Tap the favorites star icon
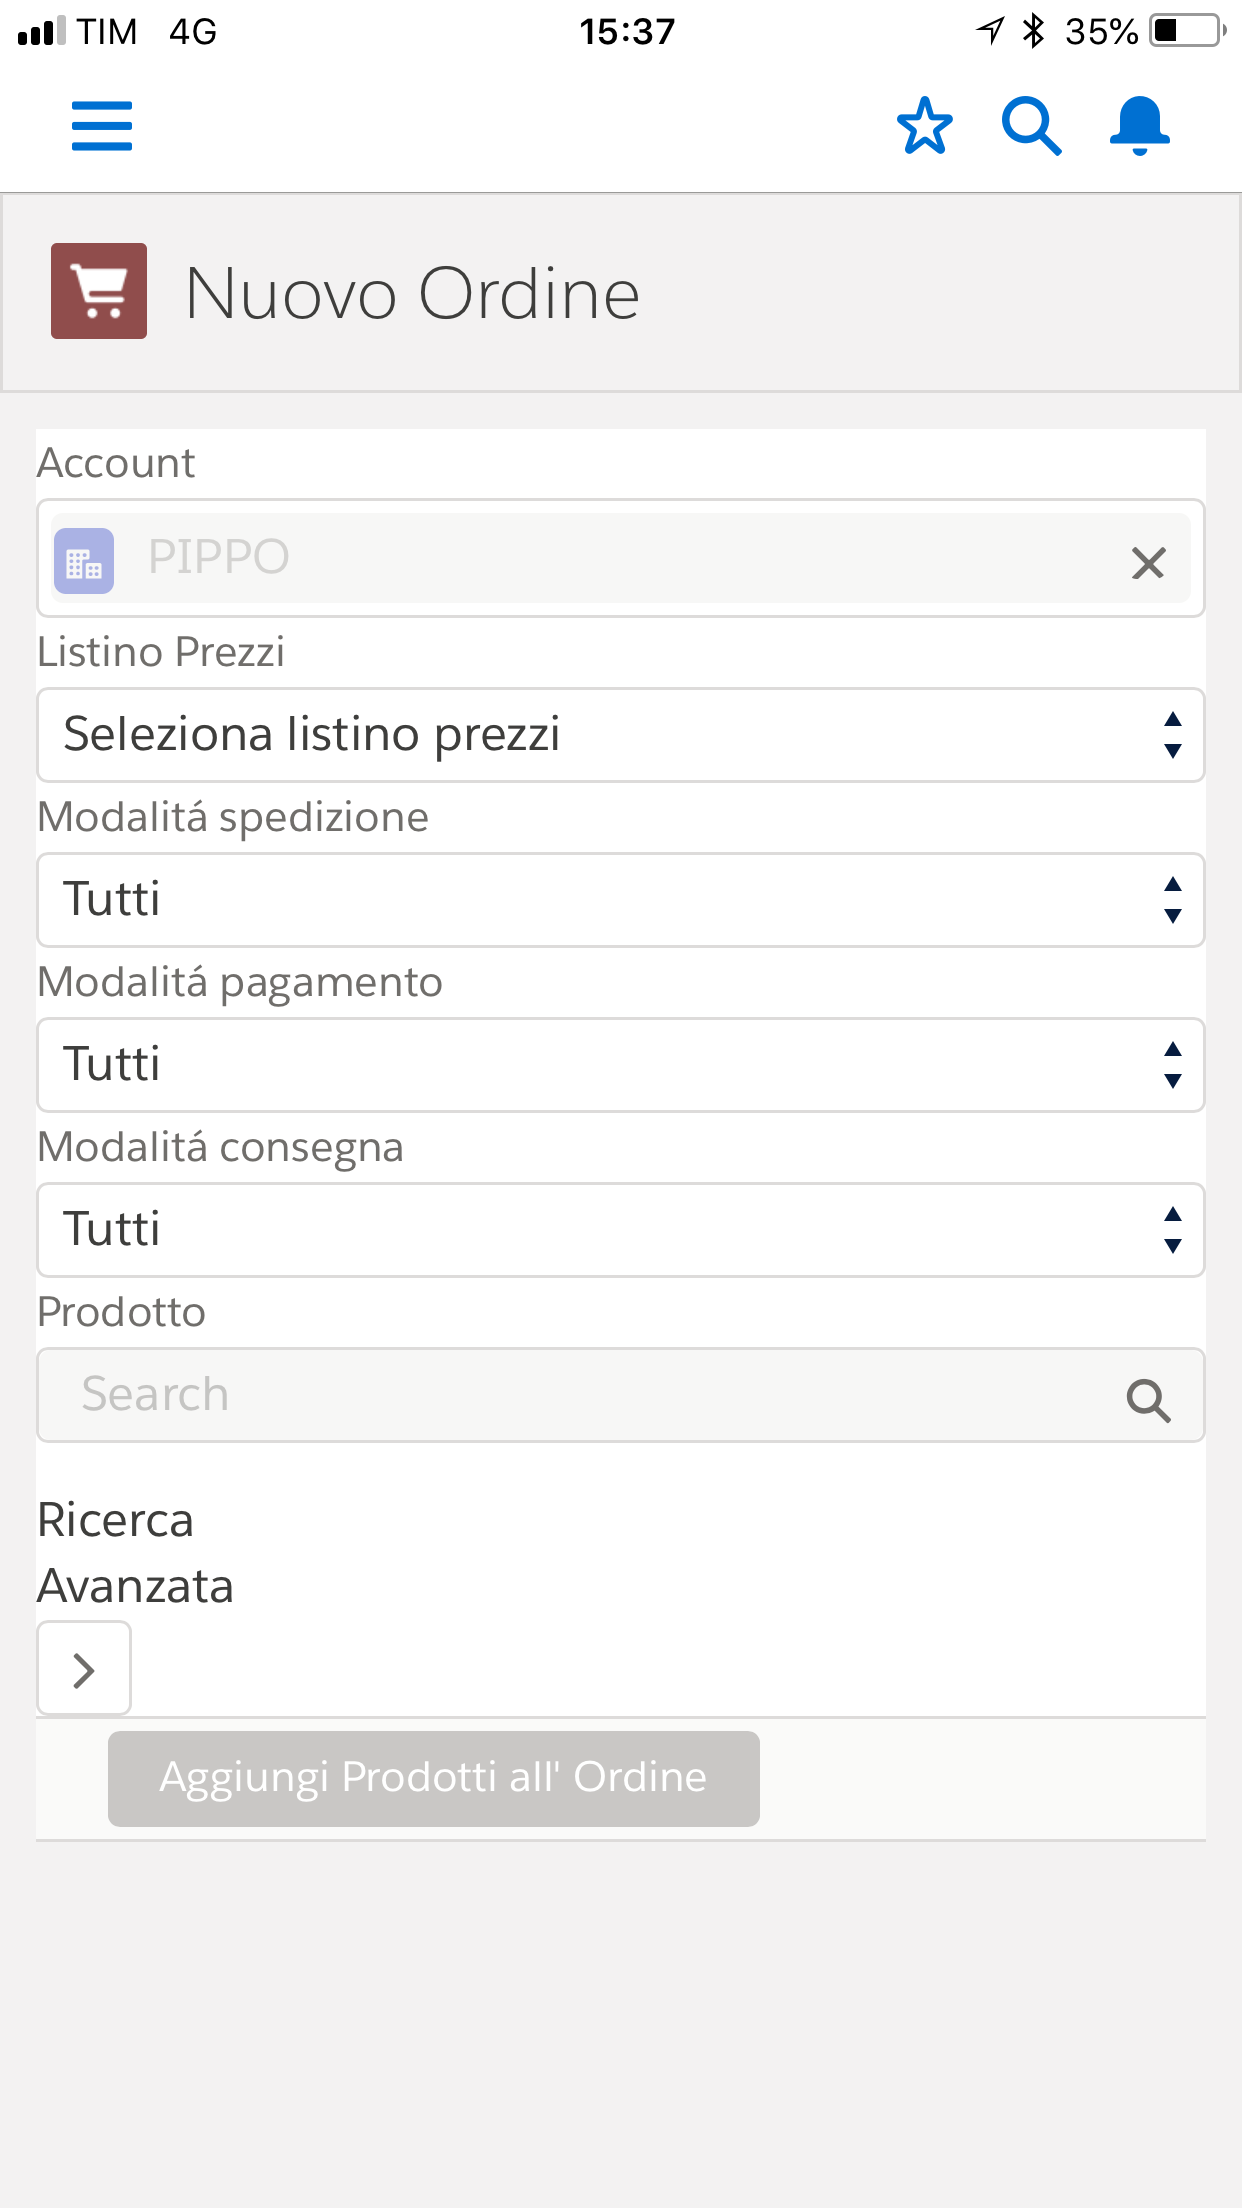 tap(925, 126)
